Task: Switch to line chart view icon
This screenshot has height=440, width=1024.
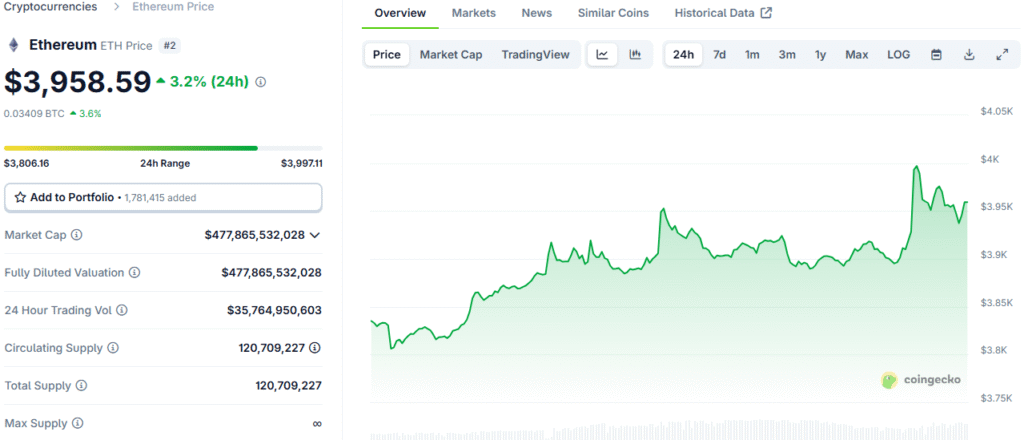Action: (x=602, y=55)
